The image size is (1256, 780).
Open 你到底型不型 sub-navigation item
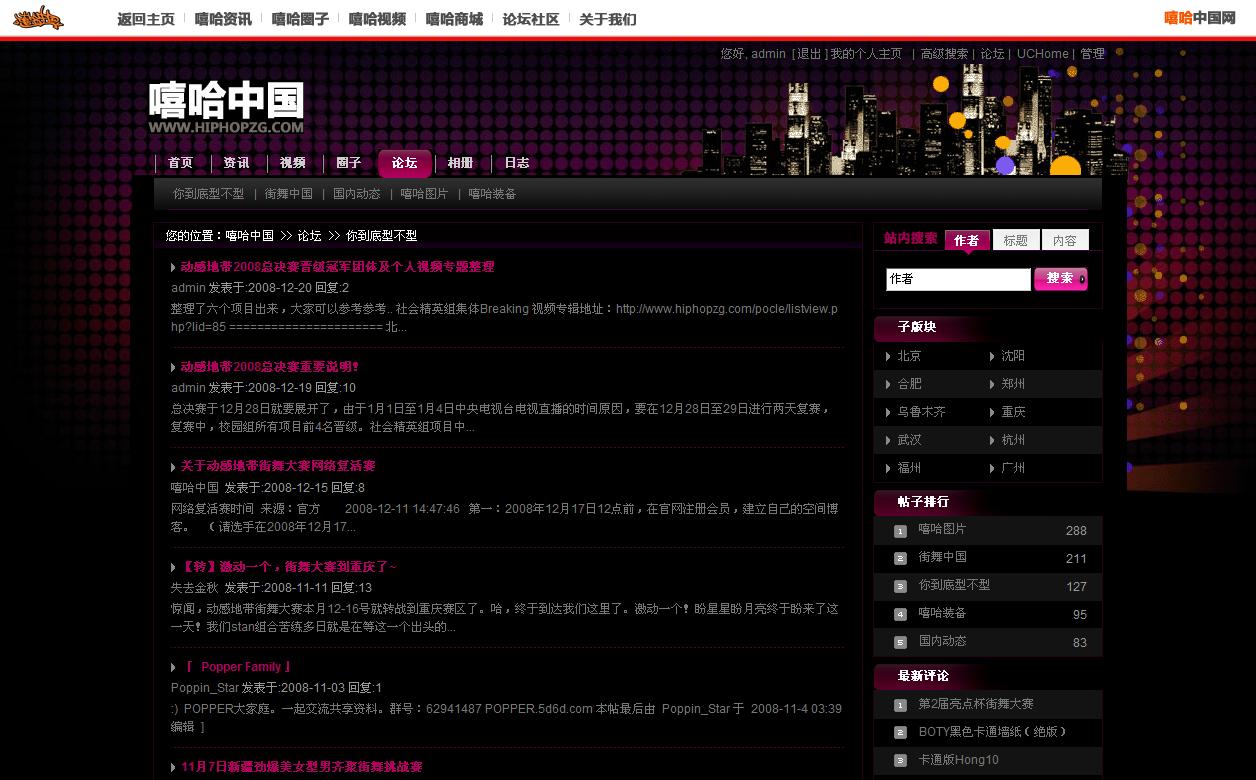pos(209,194)
